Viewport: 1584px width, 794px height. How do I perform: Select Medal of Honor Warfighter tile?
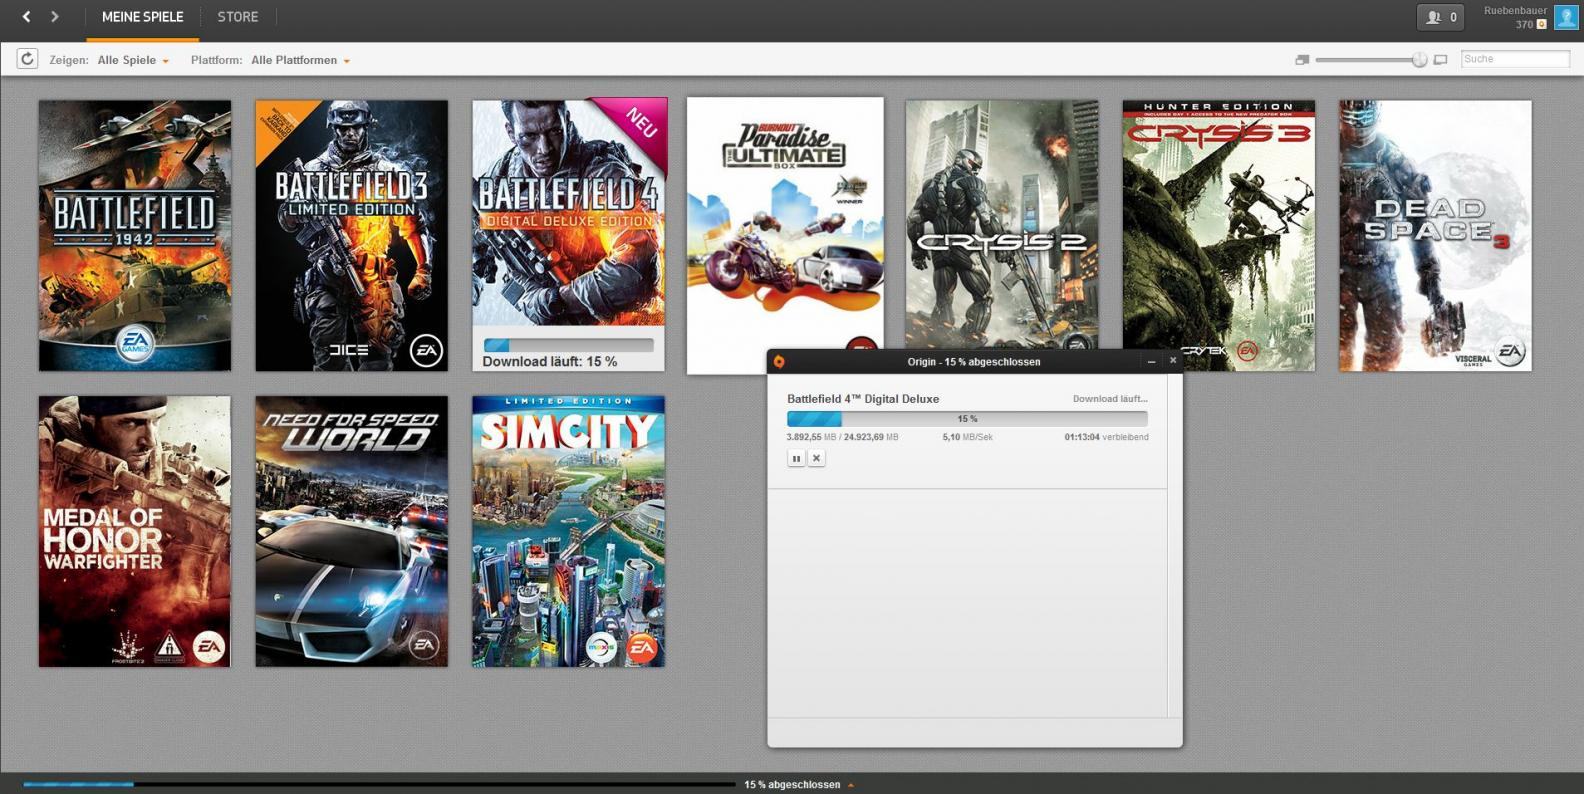[135, 531]
